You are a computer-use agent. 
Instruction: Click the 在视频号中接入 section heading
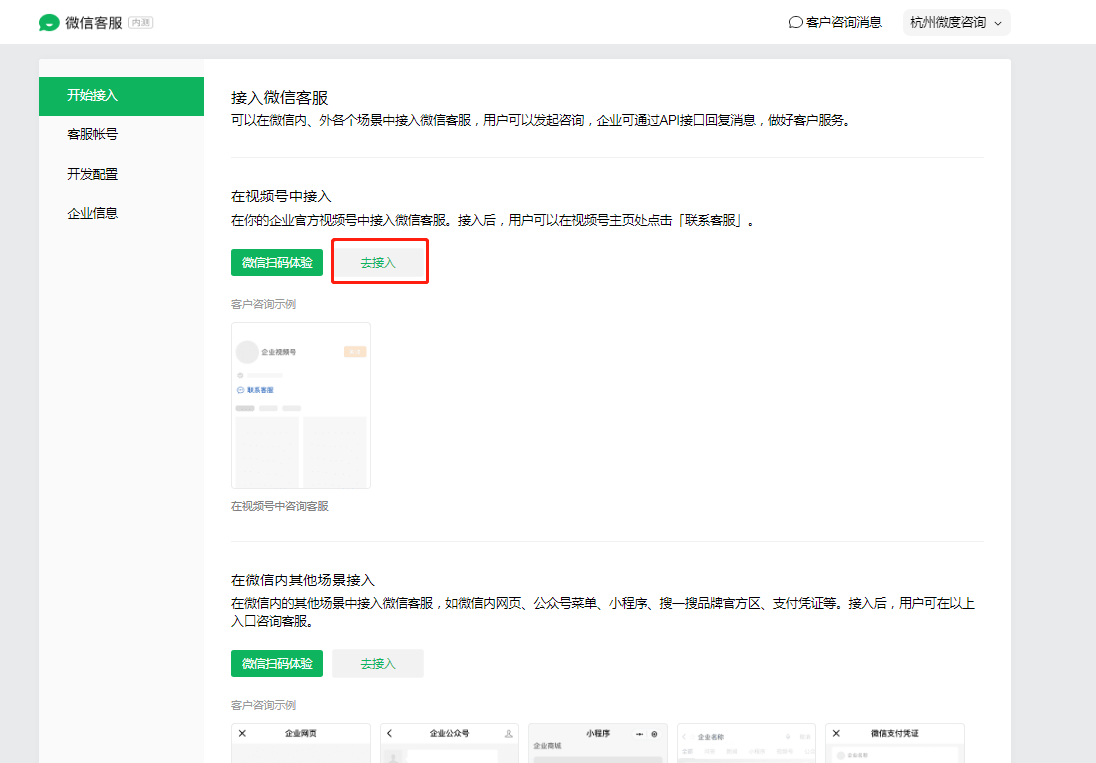tap(281, 196)
